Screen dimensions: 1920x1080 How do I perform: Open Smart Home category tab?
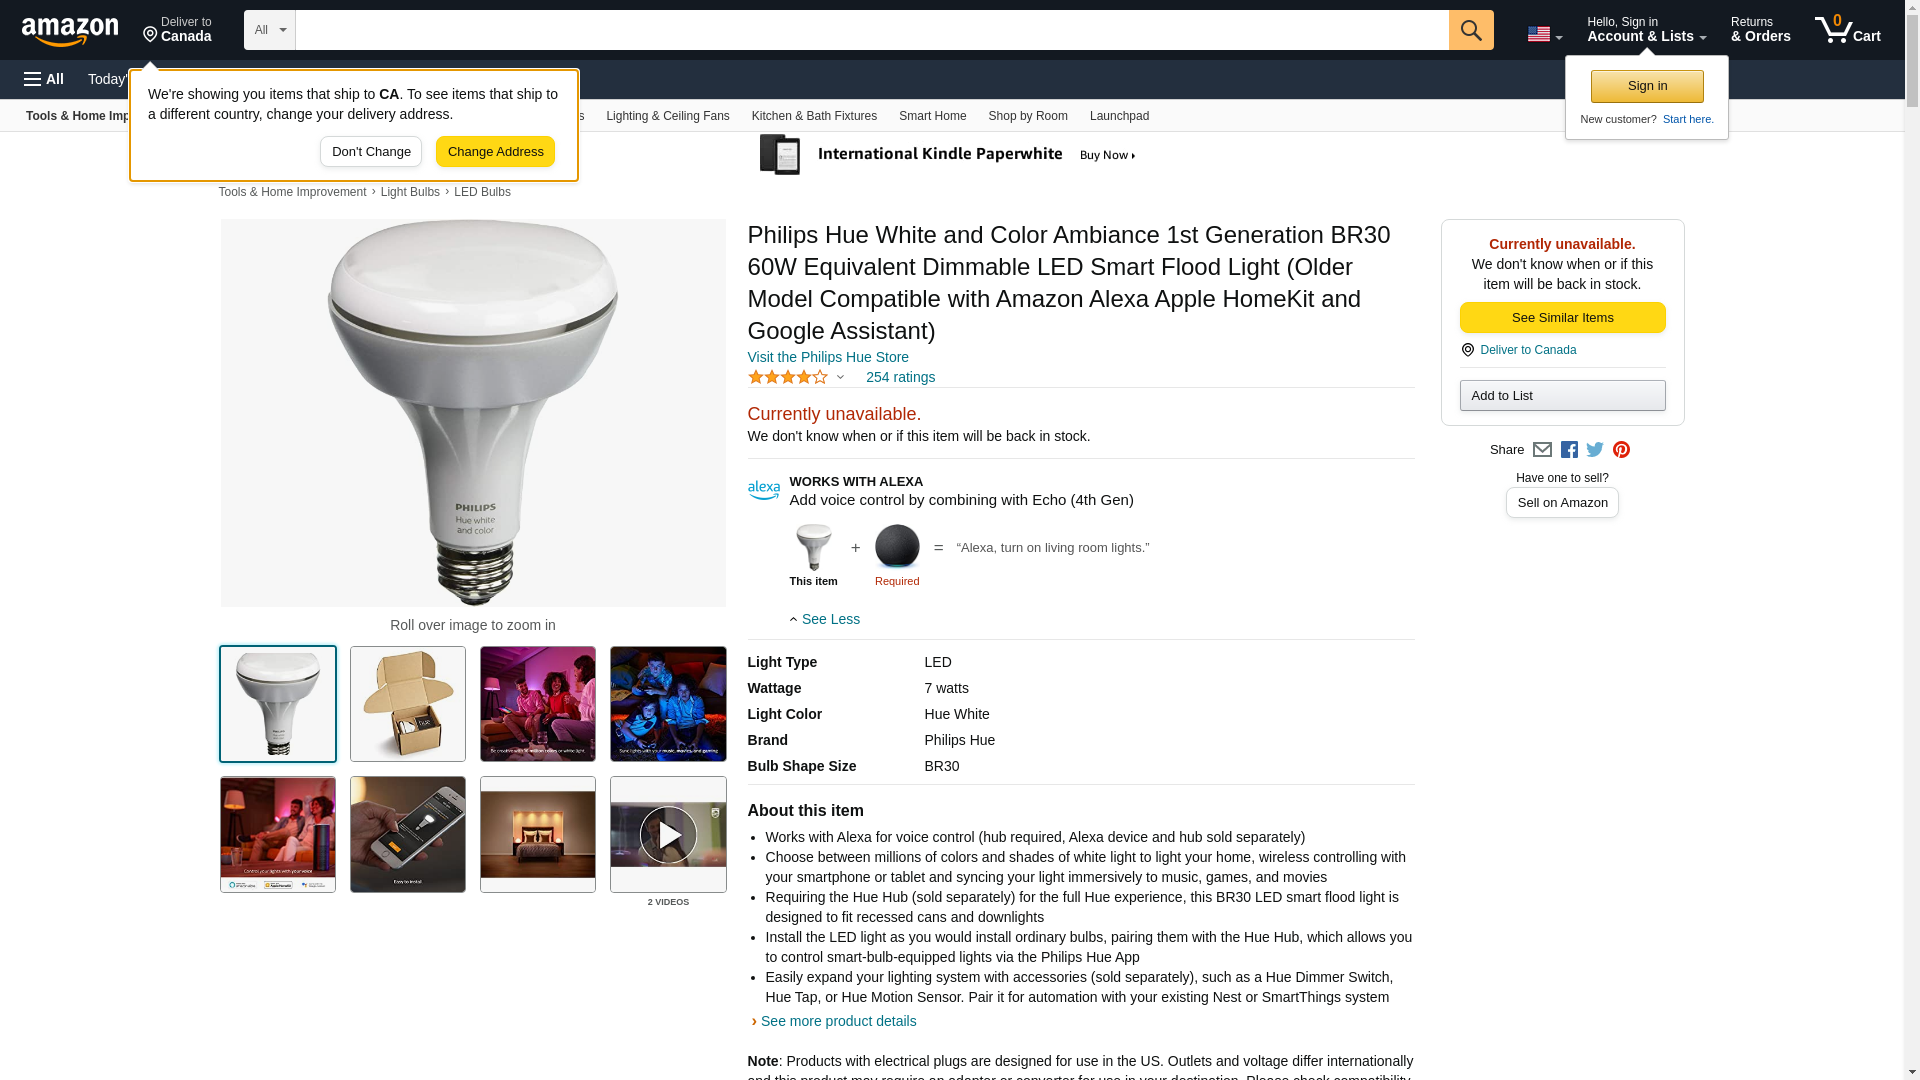[x=932, y=116]
